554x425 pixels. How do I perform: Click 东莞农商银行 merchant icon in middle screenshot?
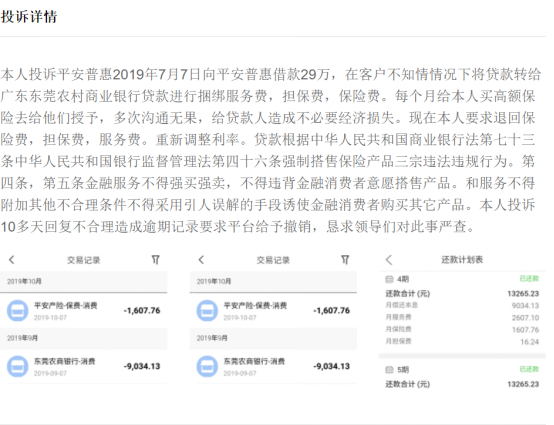pyautogui.click(x=207, y=366)
